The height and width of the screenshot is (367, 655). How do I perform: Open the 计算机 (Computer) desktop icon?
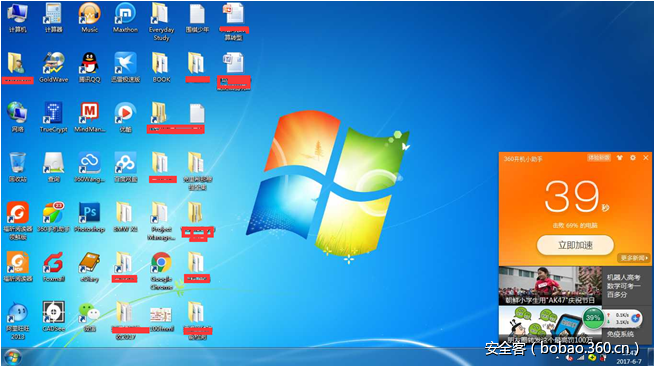click(17, 18)
